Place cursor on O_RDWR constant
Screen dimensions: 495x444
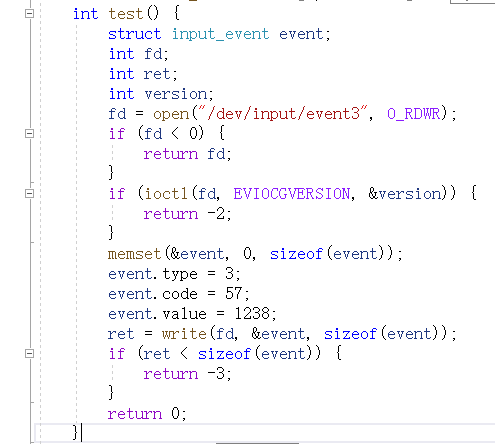pyautogui.click(x=413, y=114)
